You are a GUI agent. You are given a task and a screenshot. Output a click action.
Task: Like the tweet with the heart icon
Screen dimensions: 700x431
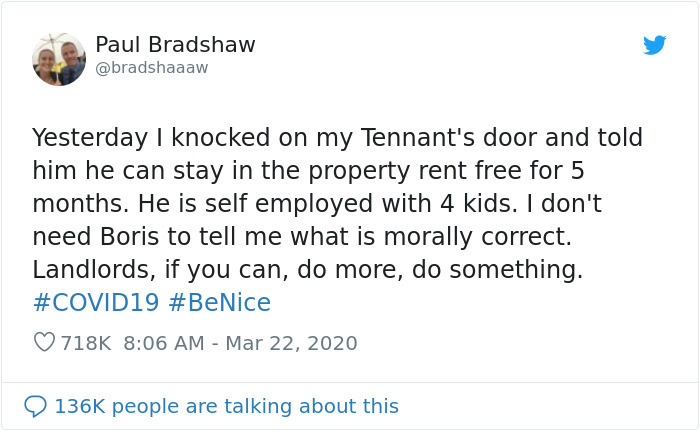click(x=44, y=343)
